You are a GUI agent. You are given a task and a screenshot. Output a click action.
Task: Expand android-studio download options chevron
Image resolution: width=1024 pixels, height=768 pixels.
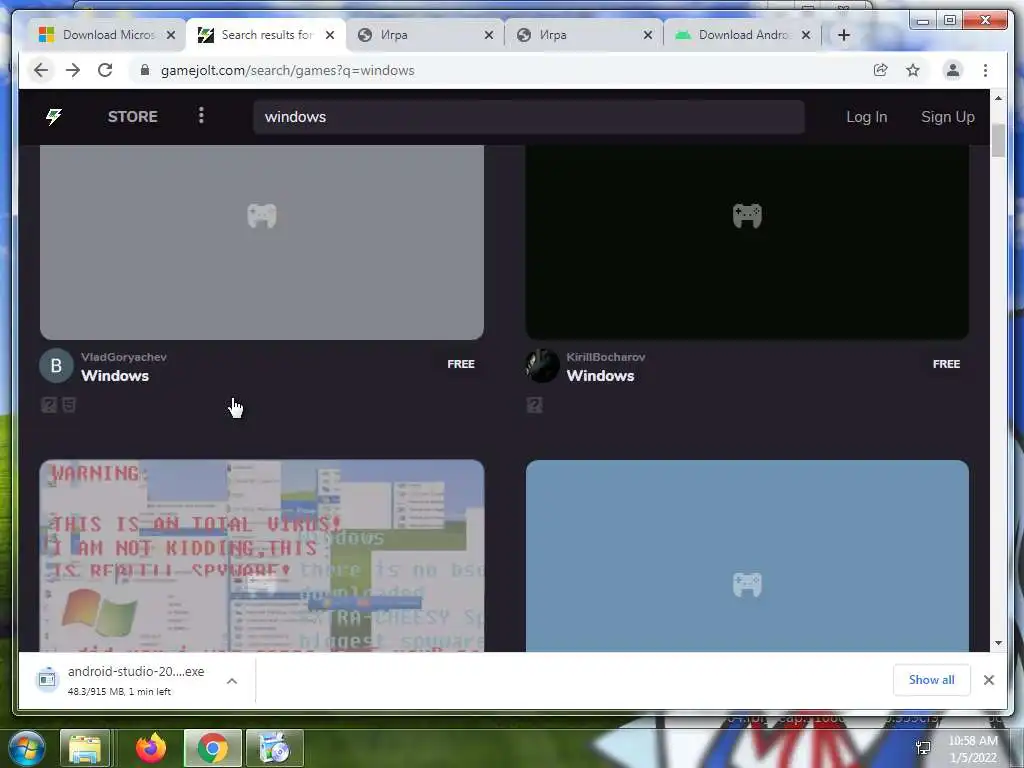coord(232,680)
